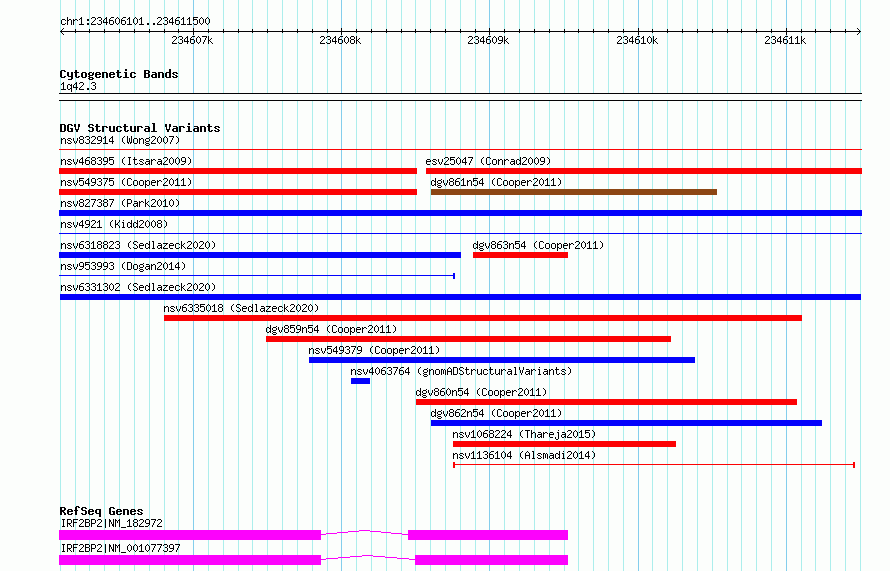Click the nsv549379 (Cooper2011) label
The image size is (890, 571).
(374, 350)
